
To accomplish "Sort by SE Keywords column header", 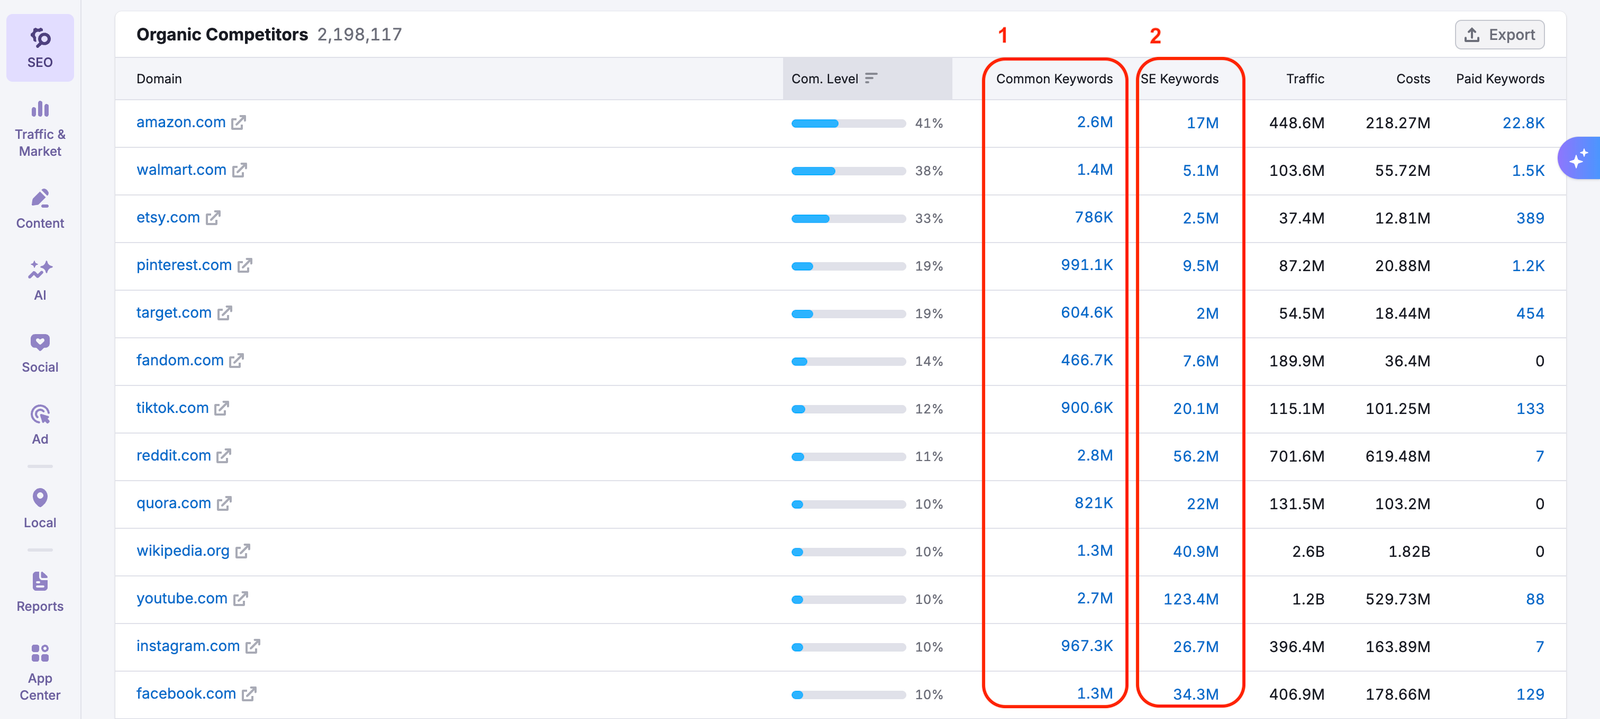I will pyautogui.click(x=1180, y=79).
